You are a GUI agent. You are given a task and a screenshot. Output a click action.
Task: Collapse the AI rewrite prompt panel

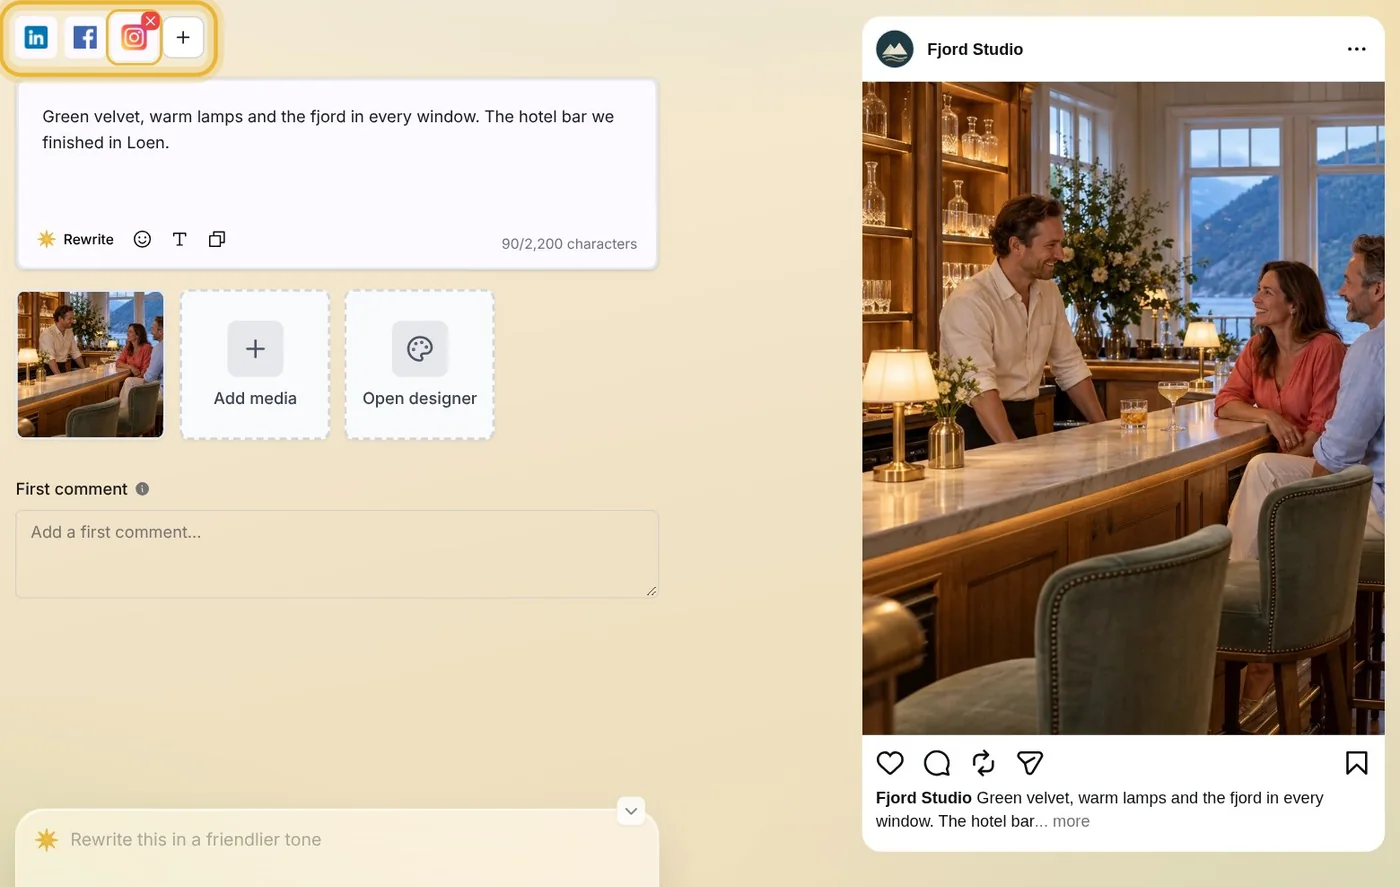click(631, 811)
